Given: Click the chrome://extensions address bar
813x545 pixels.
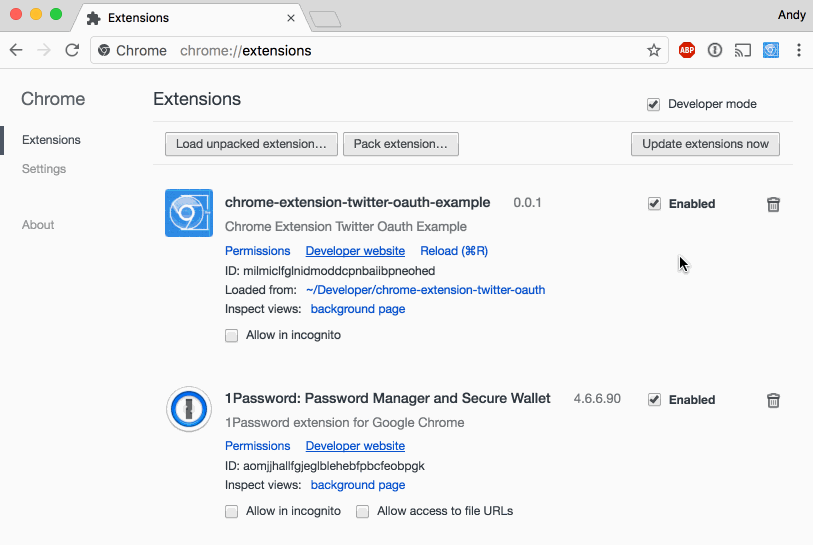Looking at the screenshot, I should [379, 50].
